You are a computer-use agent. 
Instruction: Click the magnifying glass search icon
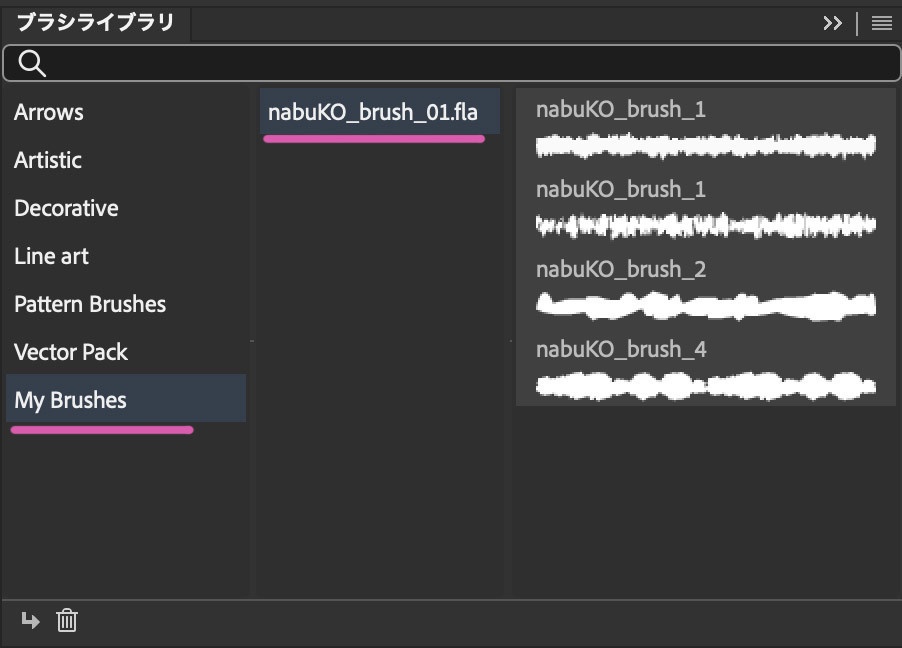[32, 64]
